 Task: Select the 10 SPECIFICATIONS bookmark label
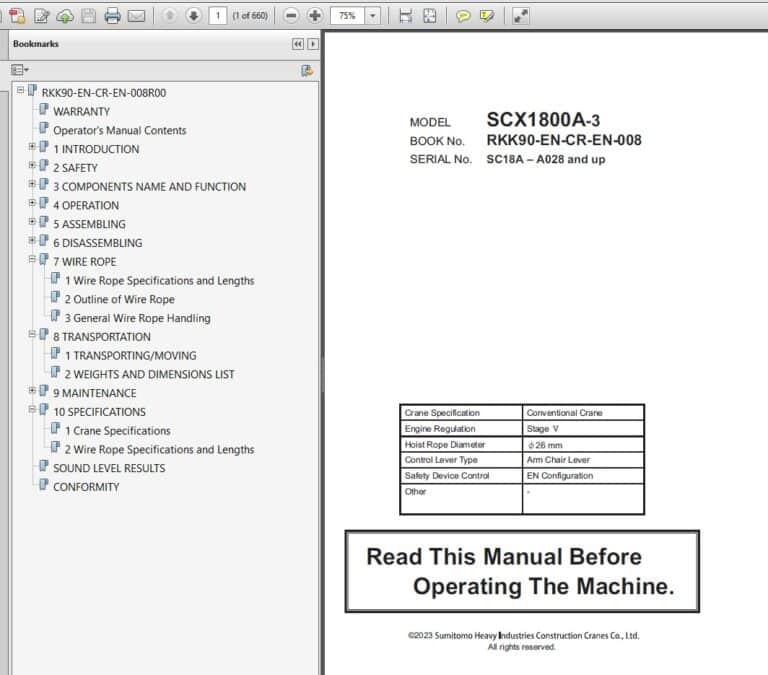[x=99, y=412]
